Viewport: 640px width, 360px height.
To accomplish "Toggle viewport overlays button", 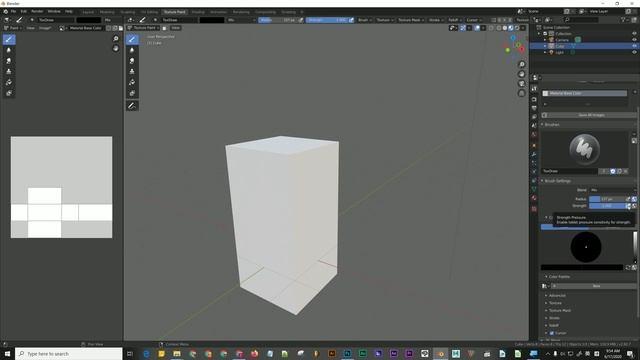I will tap(477, 28).
